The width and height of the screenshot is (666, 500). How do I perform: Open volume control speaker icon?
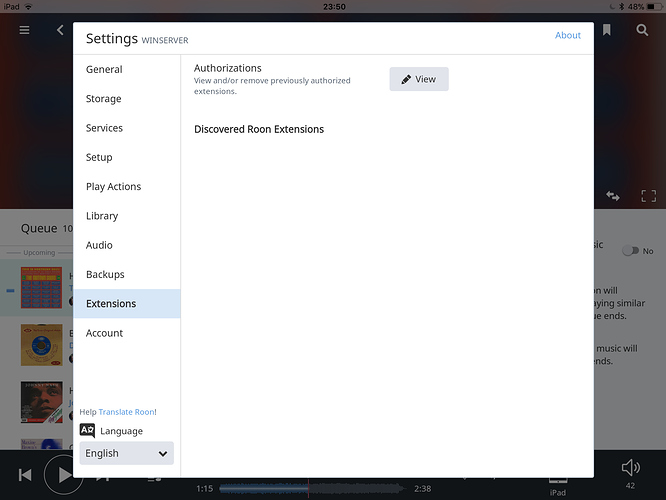pyautogui.click(x=631, y=468)
